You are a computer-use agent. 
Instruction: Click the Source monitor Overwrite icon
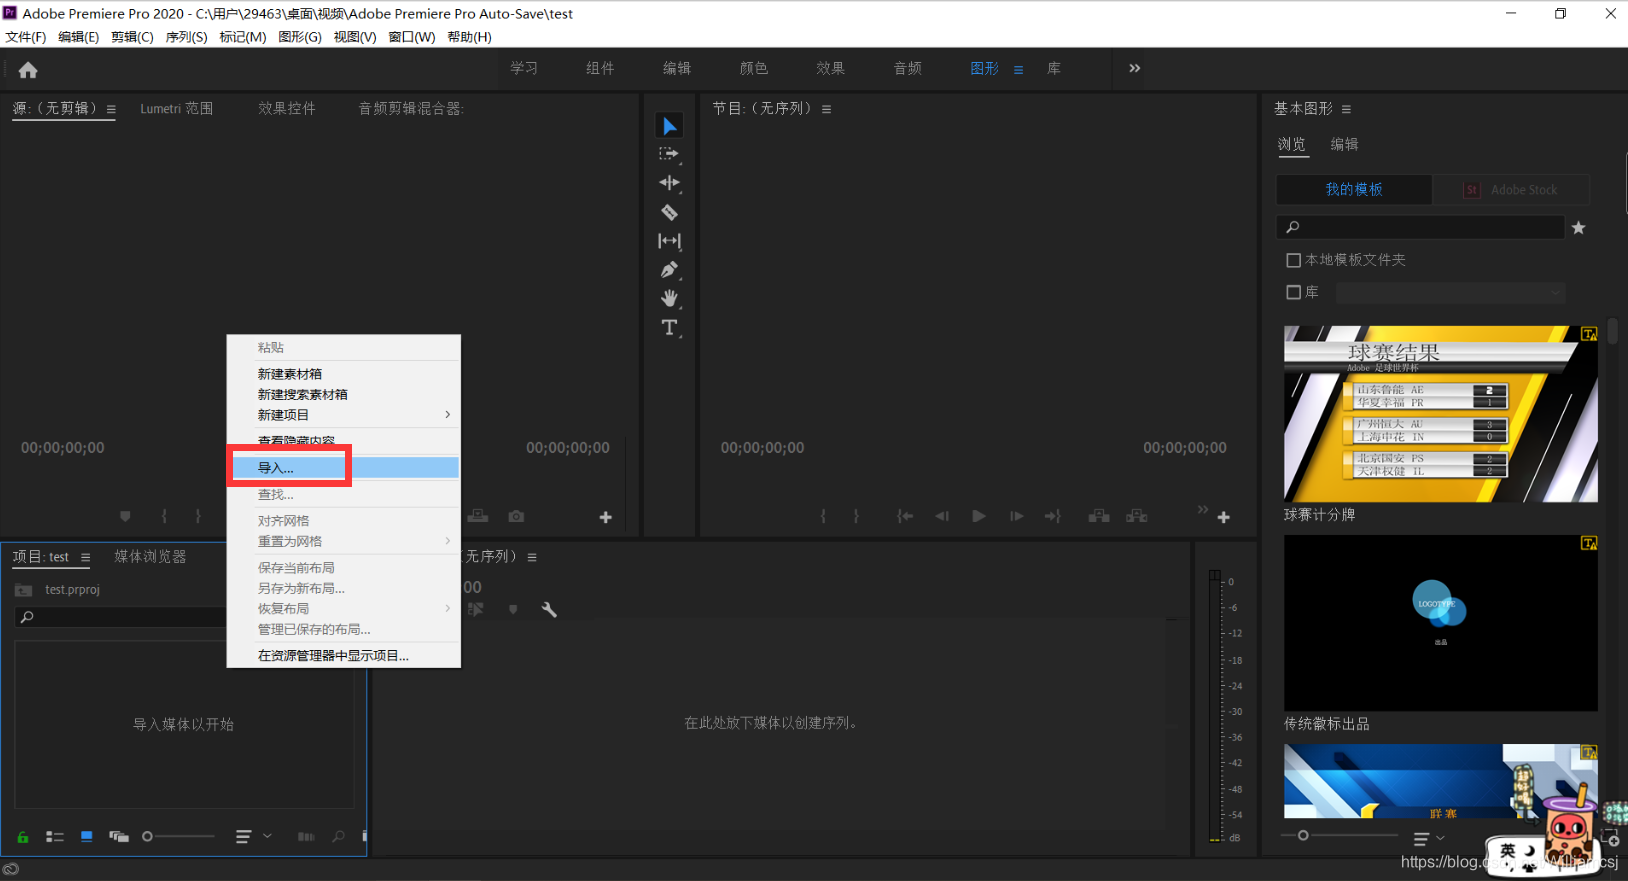(x=478, y=516)
